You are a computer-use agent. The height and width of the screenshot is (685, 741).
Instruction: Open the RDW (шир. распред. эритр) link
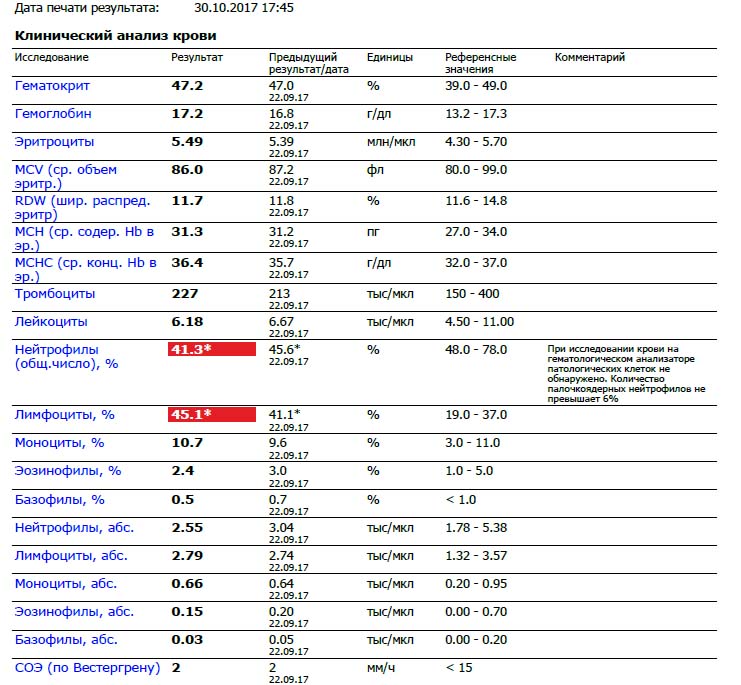point(83,207)
